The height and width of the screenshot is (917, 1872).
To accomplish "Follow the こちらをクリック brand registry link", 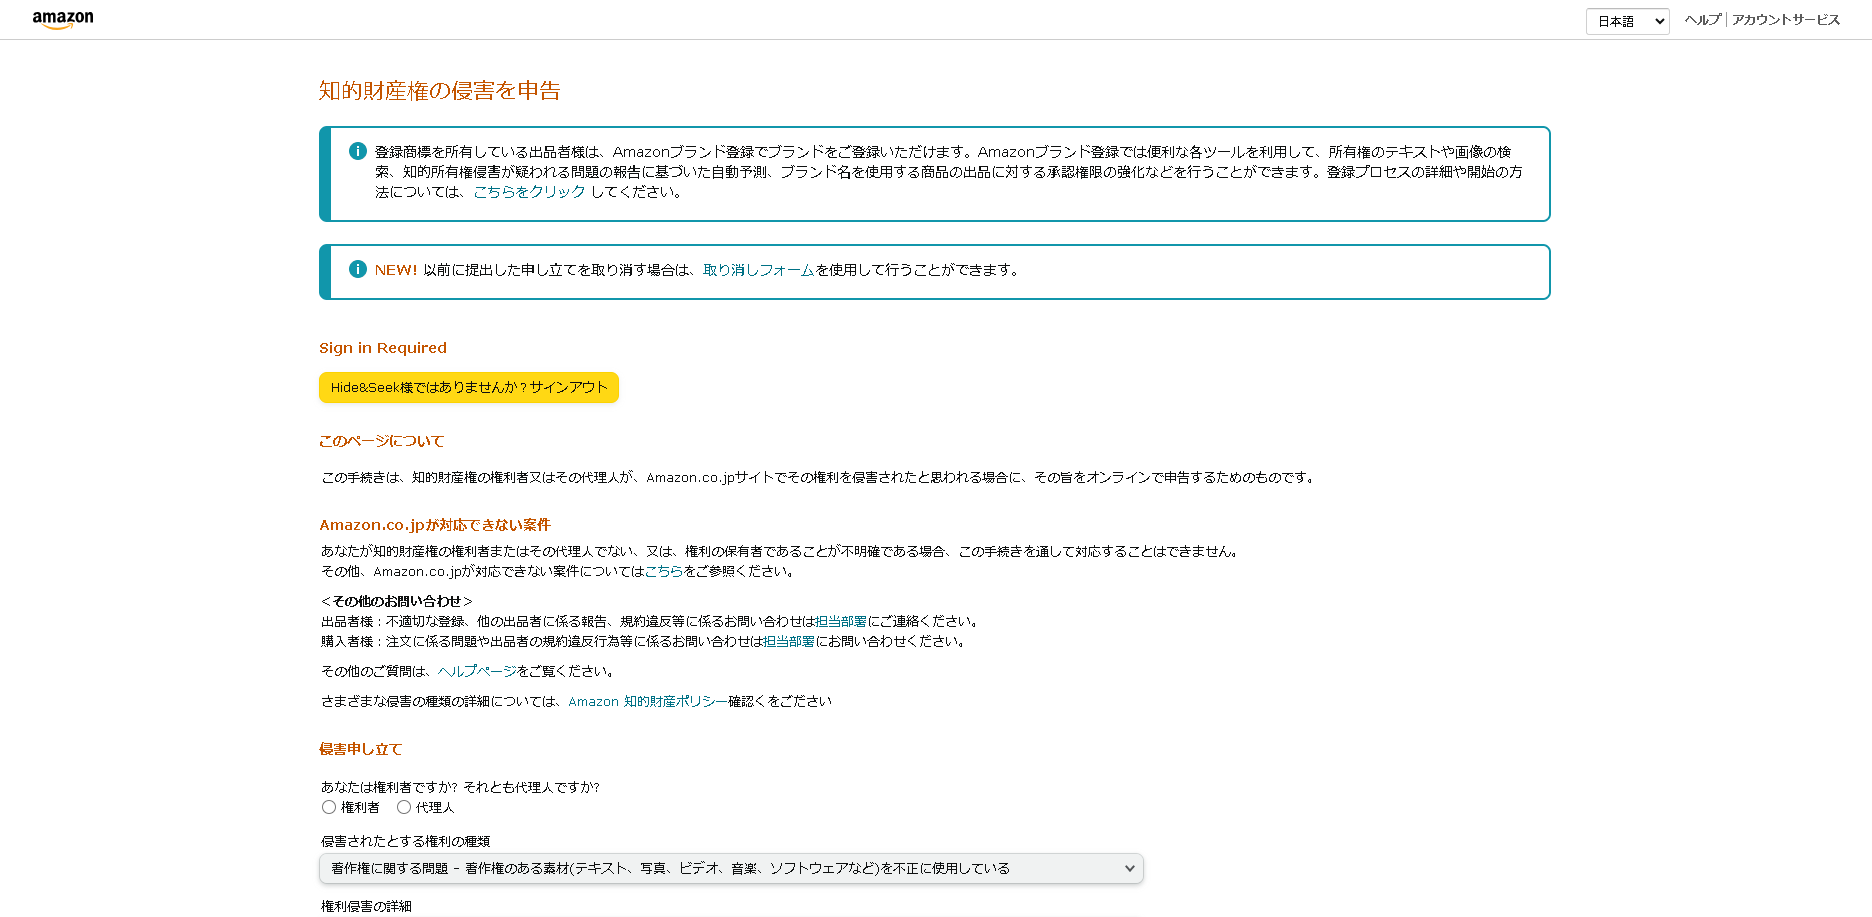I will pos(529,192).
